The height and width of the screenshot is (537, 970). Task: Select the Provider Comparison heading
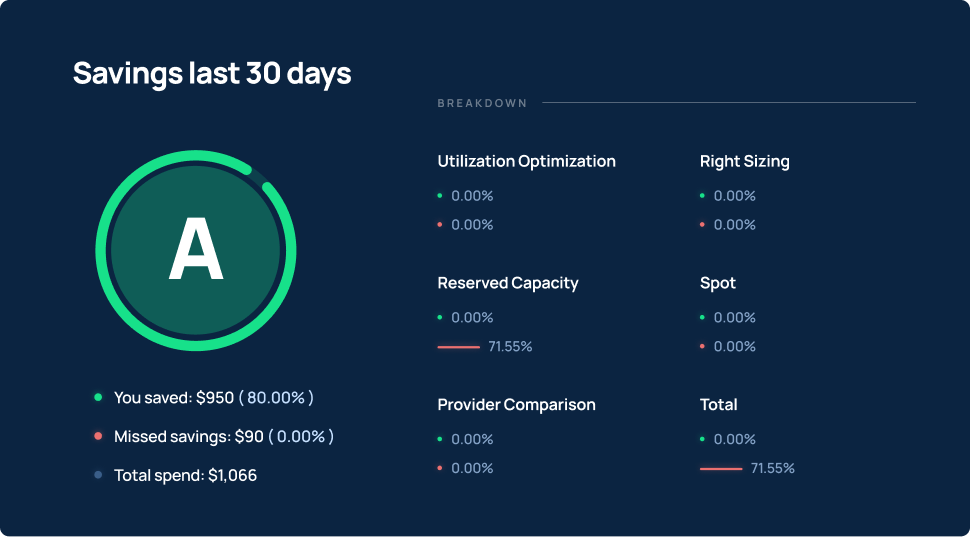point(516,405)
